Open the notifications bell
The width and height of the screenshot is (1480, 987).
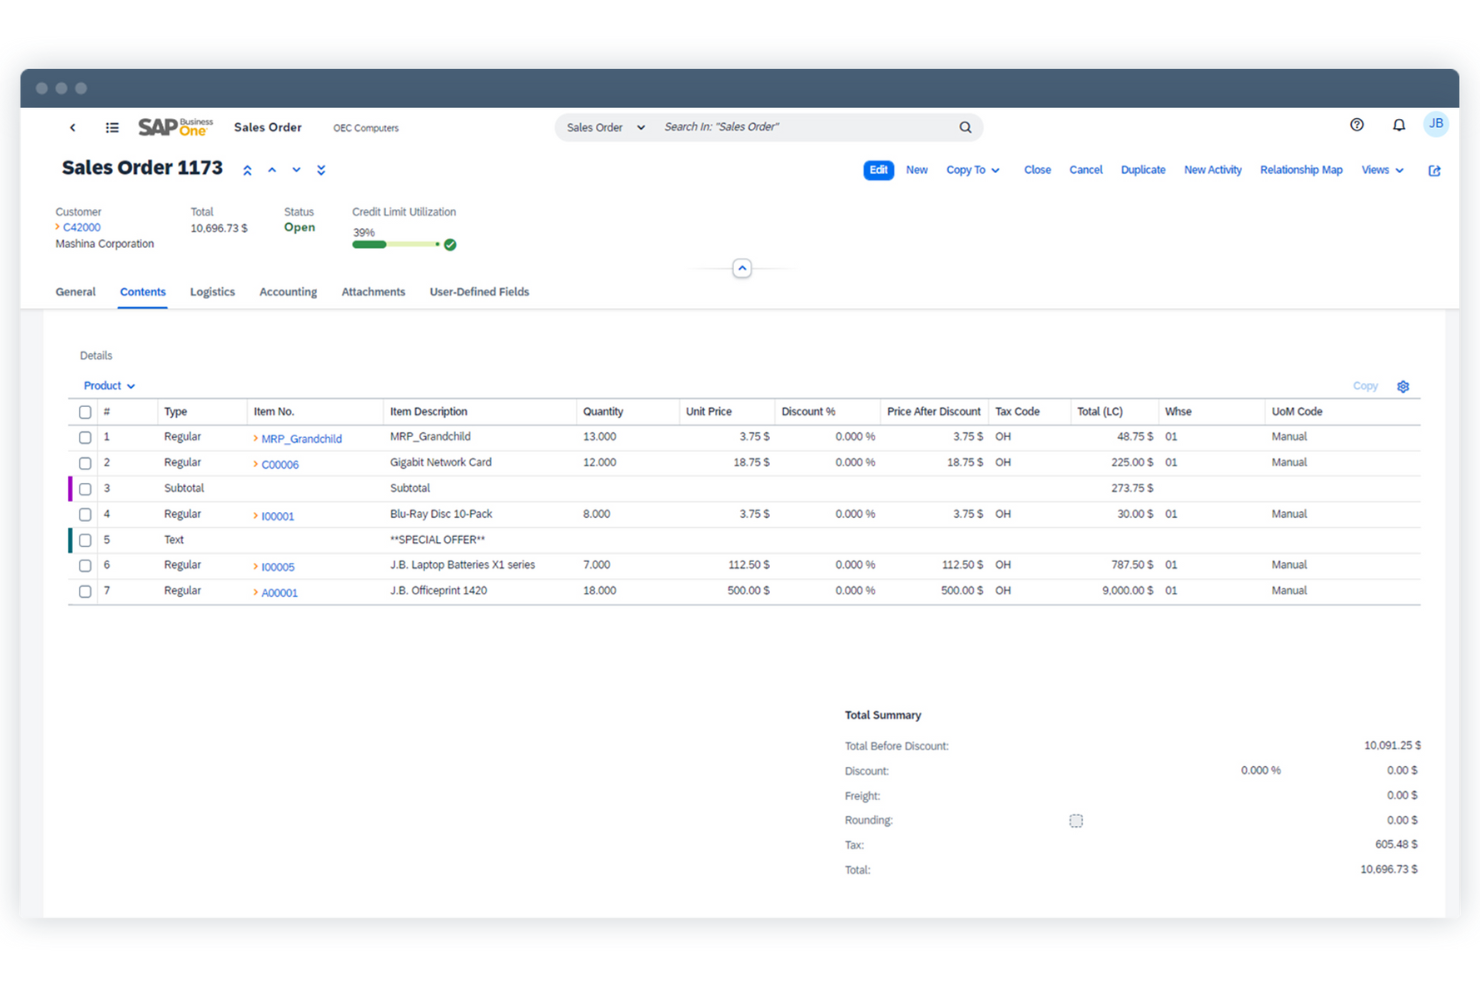[1399, 125]
